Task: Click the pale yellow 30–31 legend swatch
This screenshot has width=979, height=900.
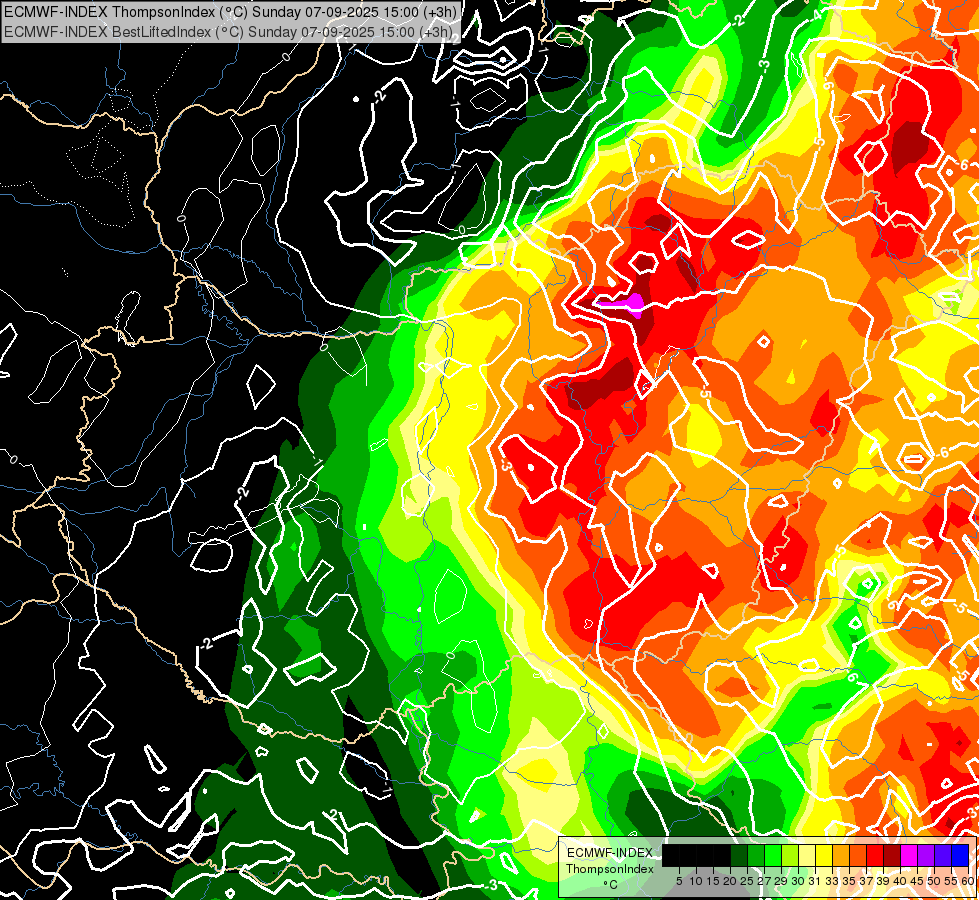Action: click(x=807, y=855)
